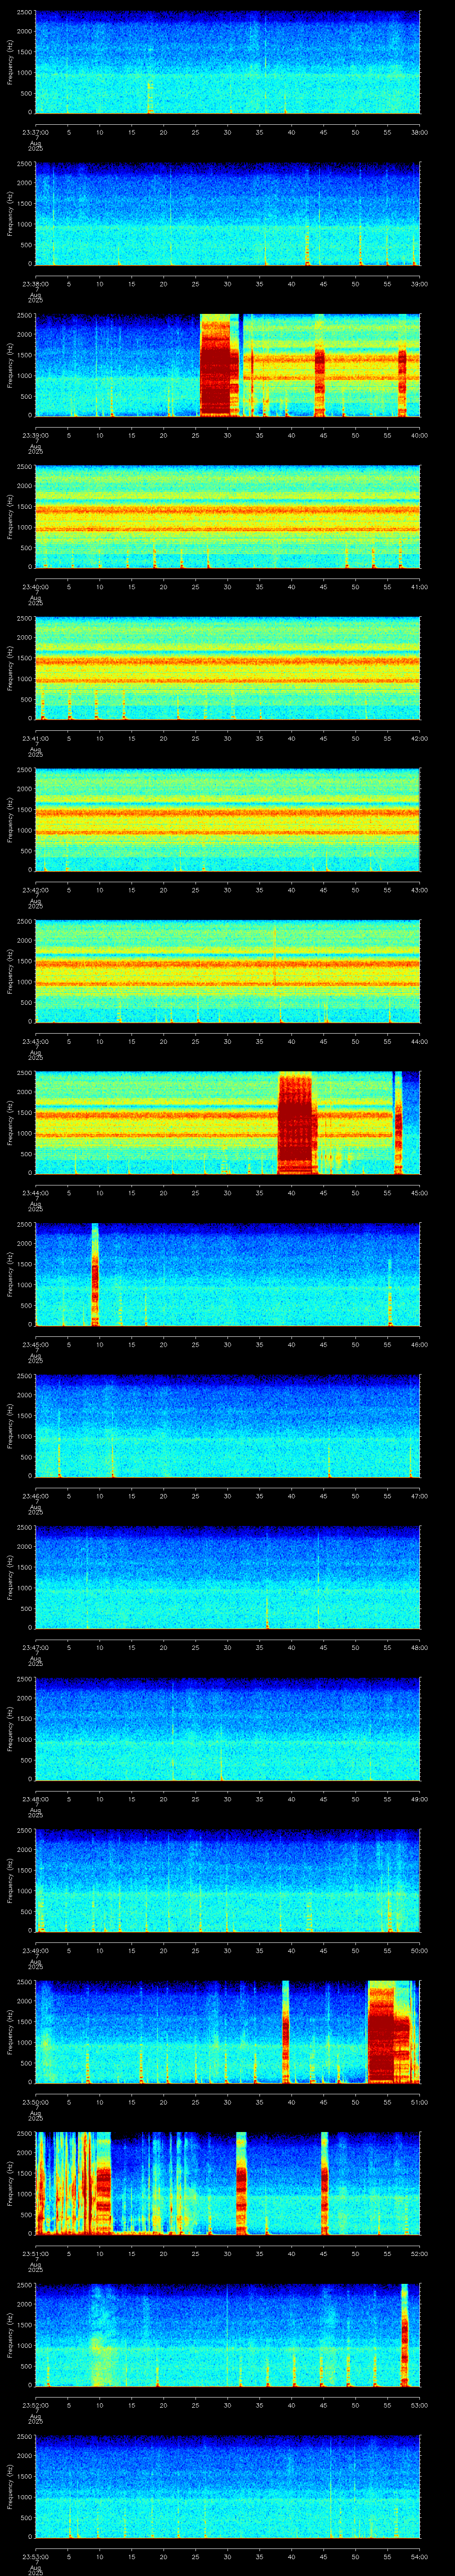The image size is (455, 2576).
Task: Click the 23:48:00 time axis label
Action: [35, 1799]
